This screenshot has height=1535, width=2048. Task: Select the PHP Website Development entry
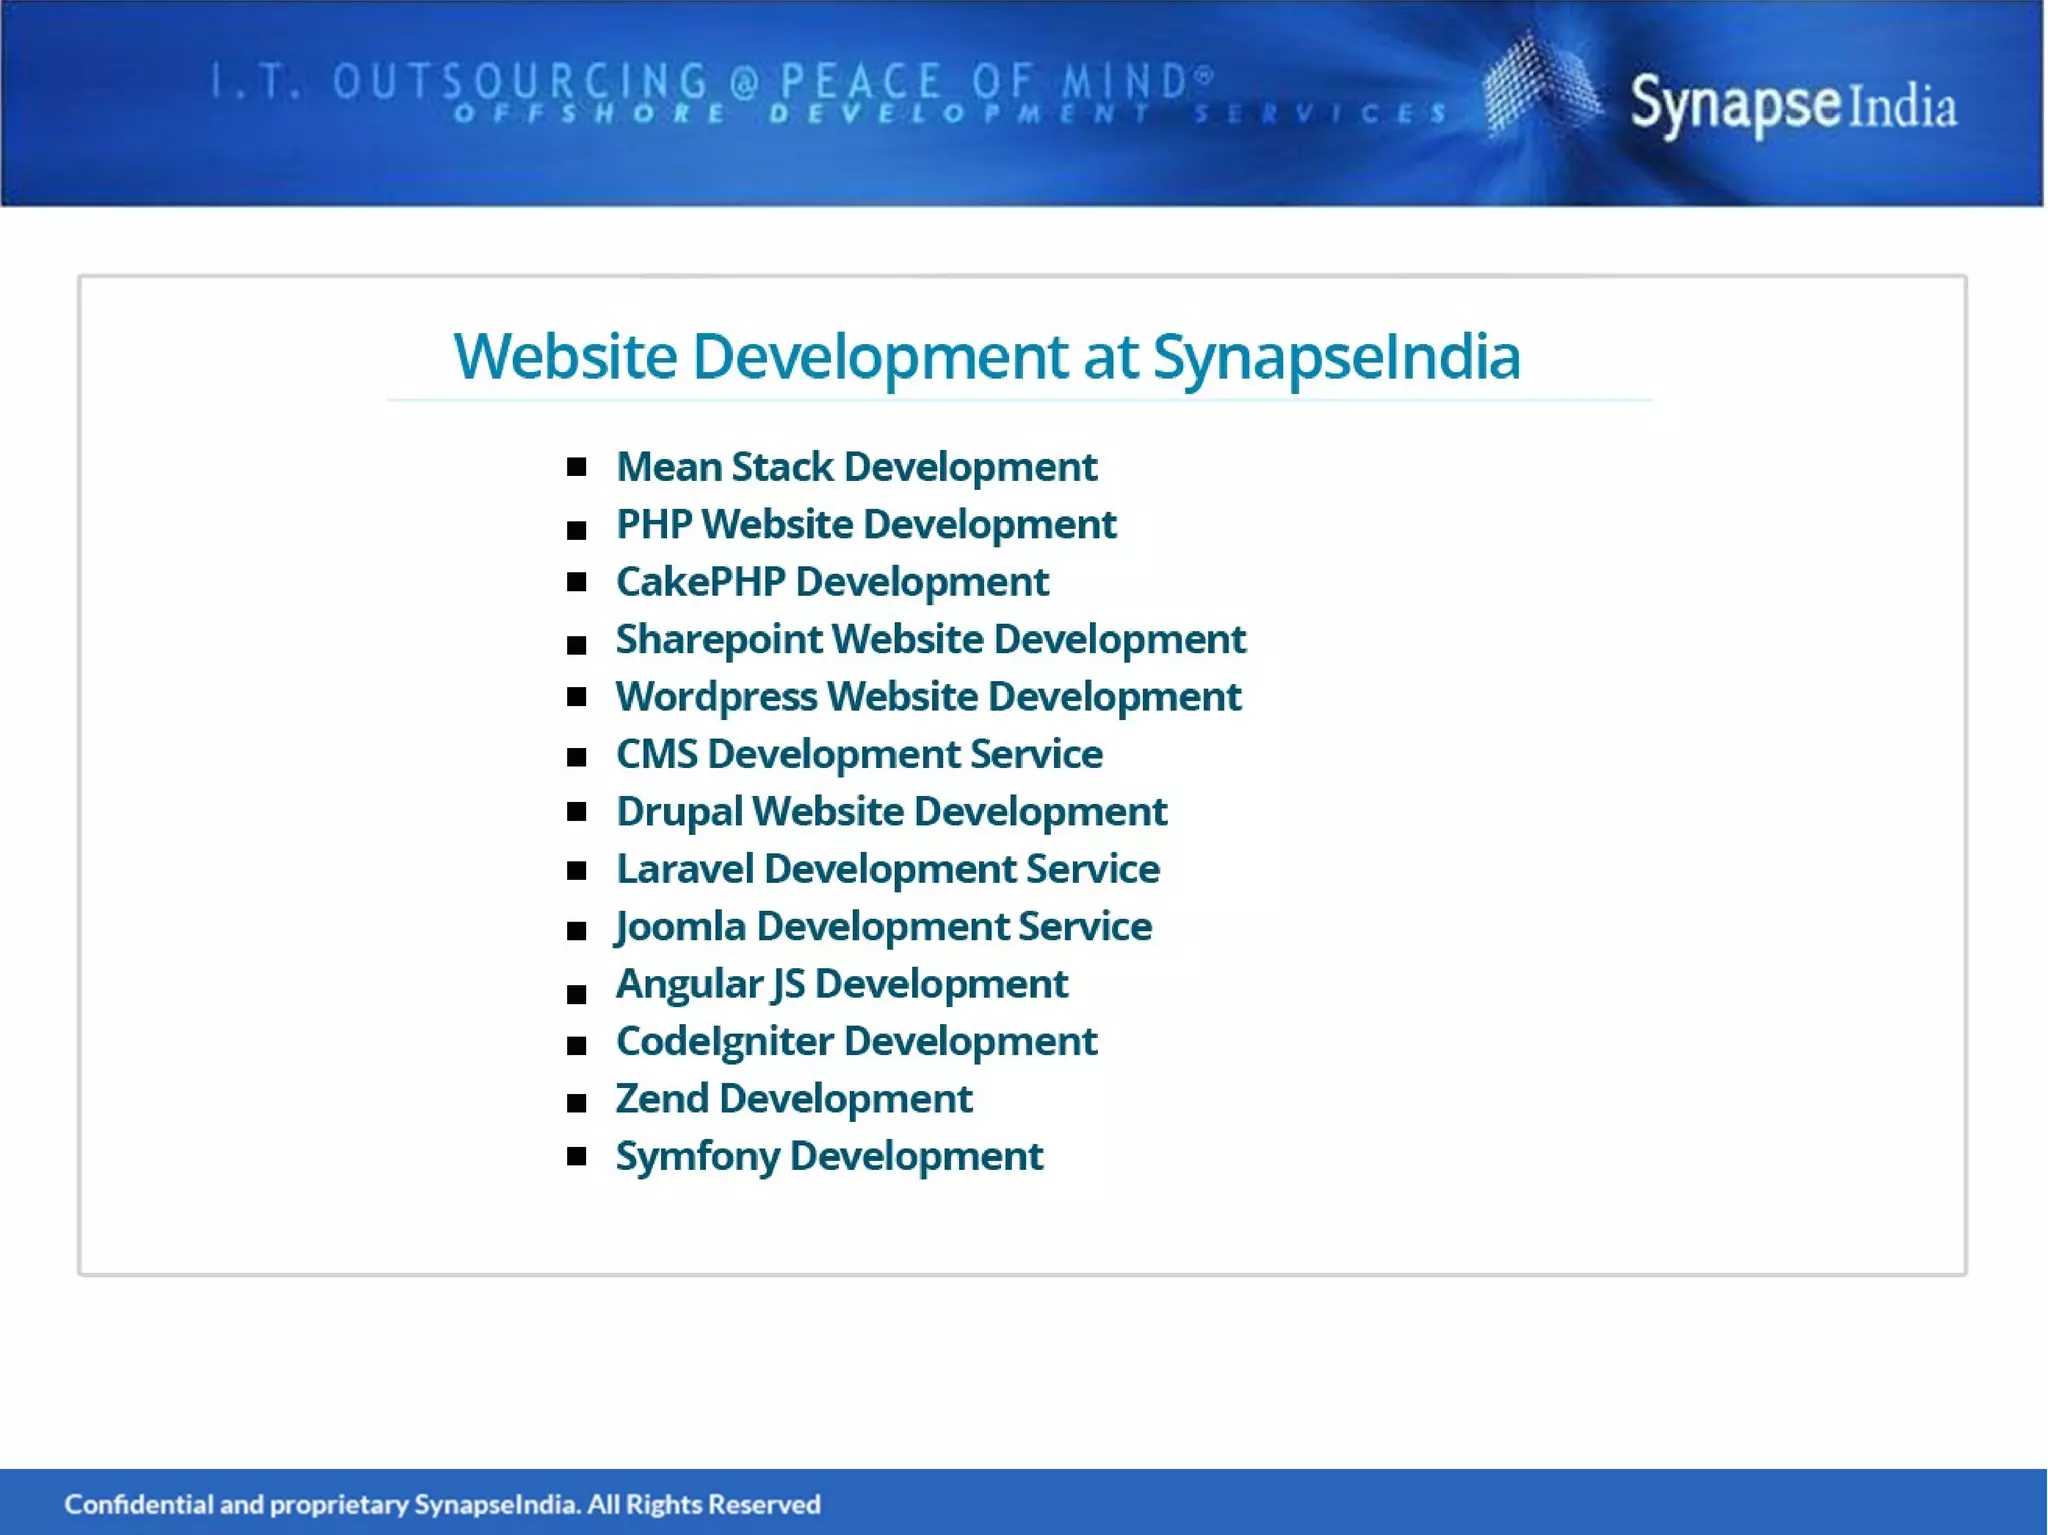coord(865,525)
